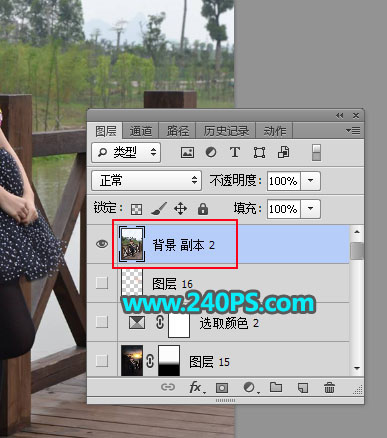
Task: Delete layer trash icon
Action: (x=329, y=388)
